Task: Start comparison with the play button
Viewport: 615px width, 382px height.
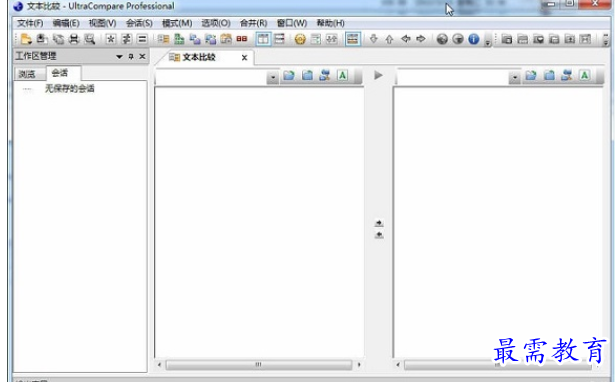Action: point(378,75)
